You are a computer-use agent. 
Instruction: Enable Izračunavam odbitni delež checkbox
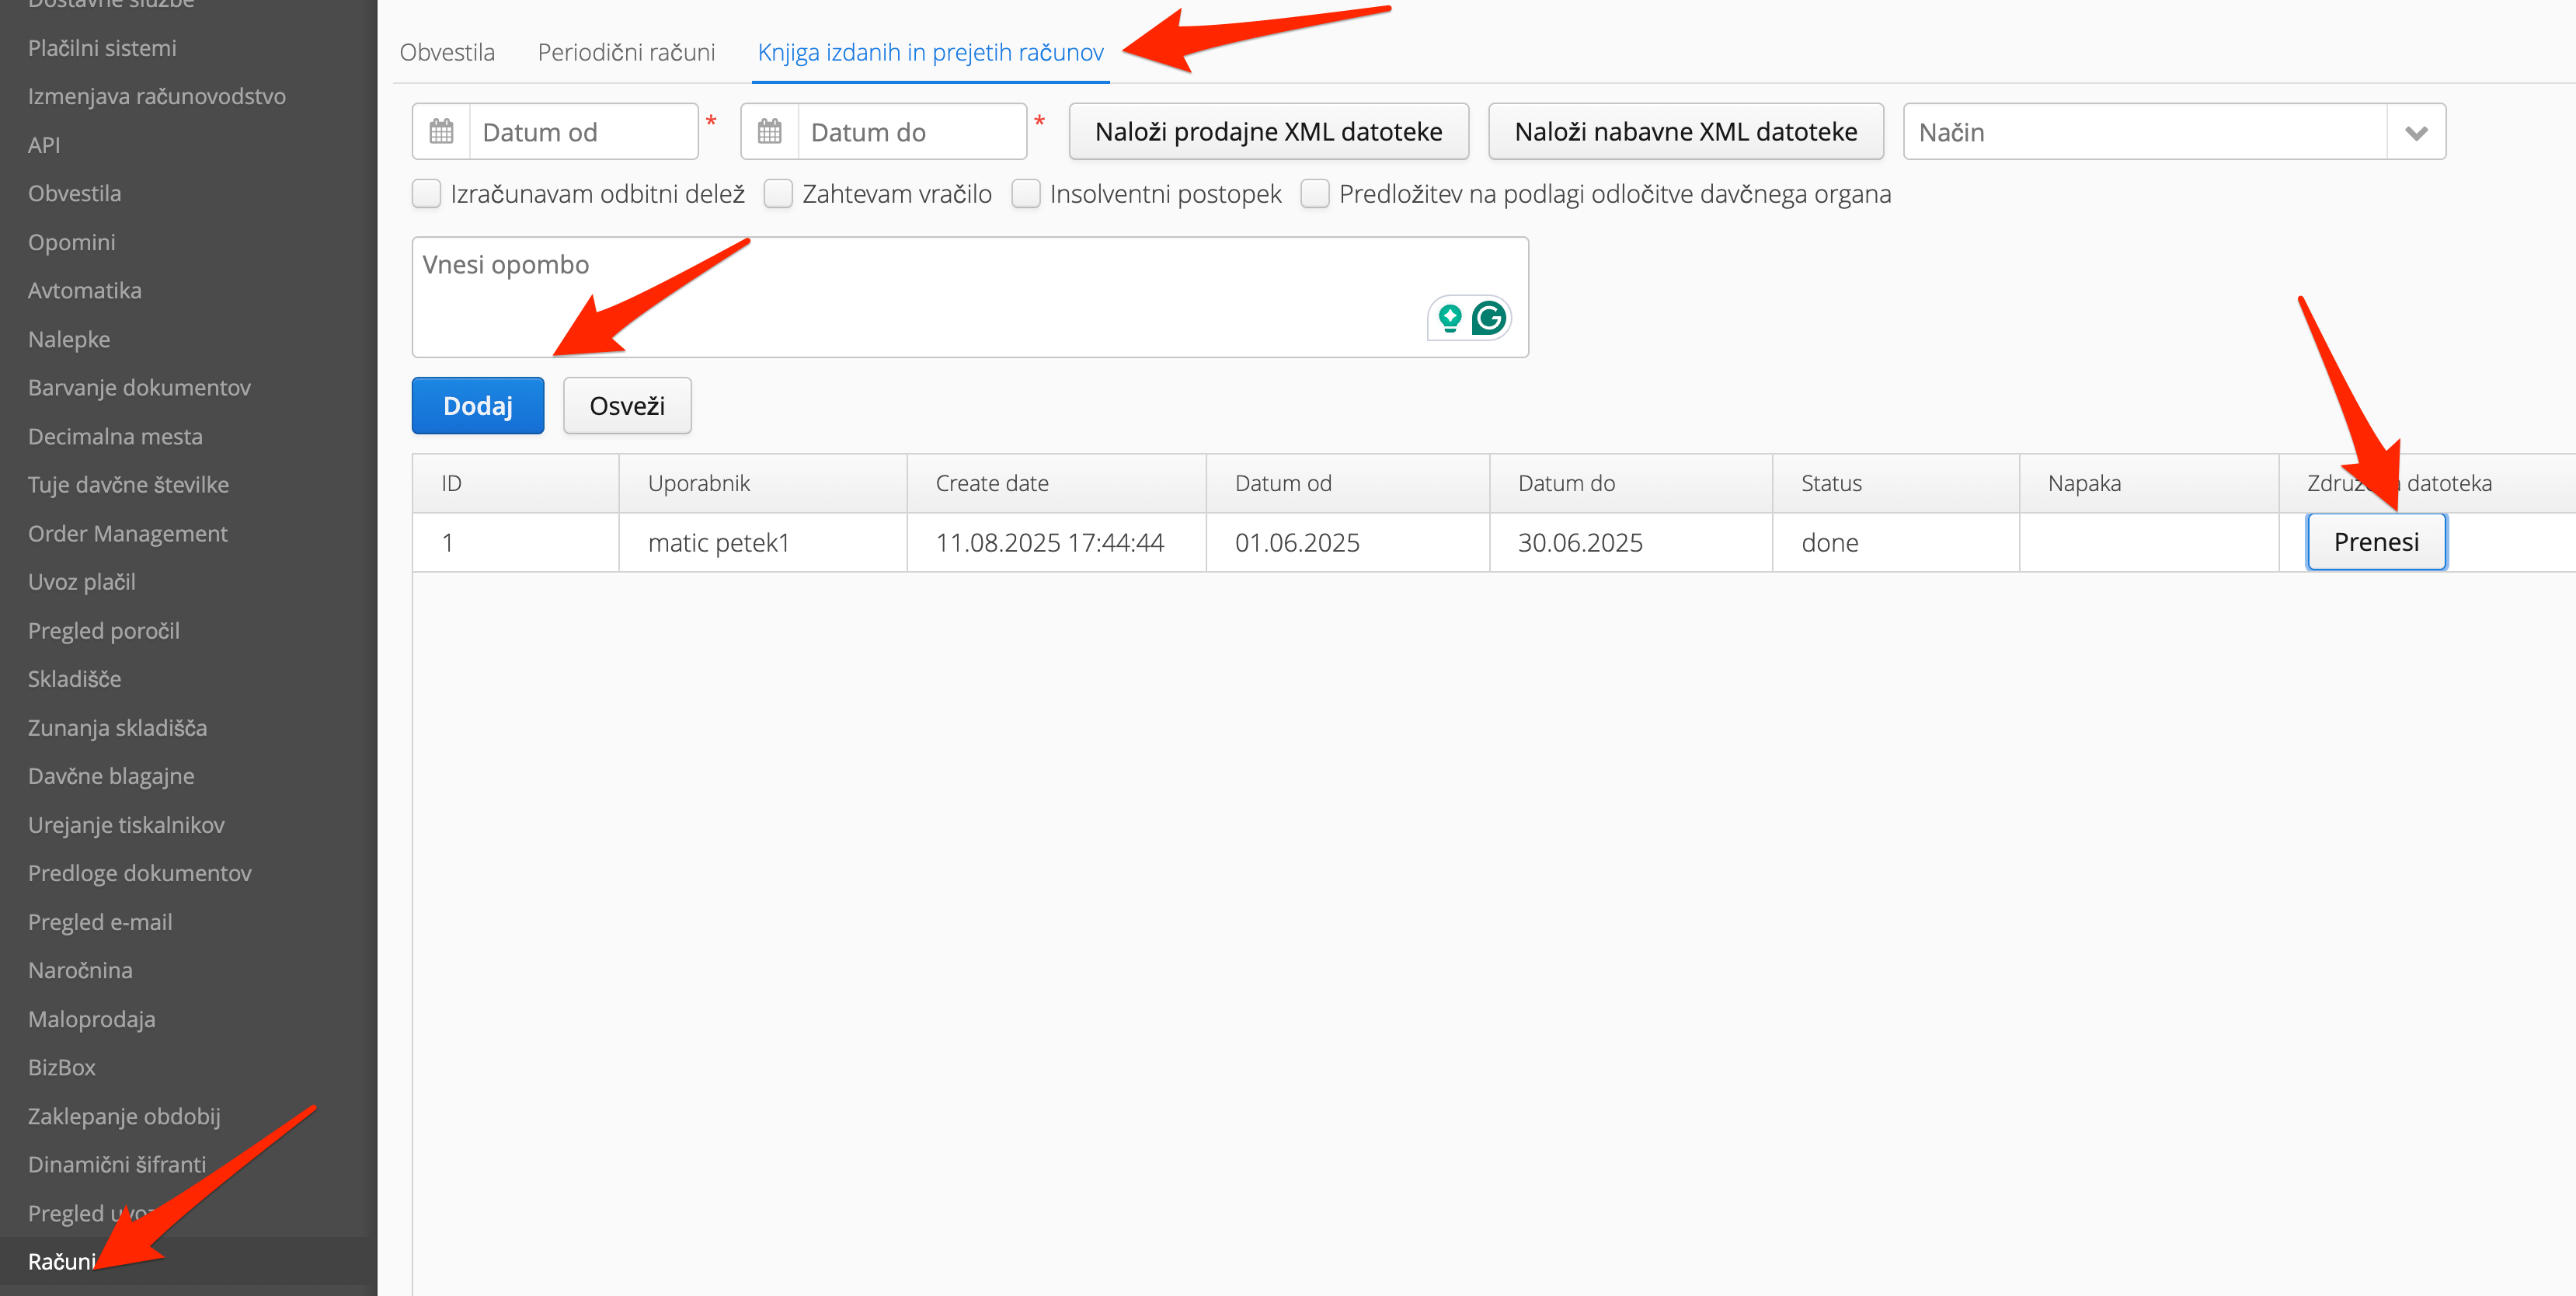click(x=427, y=194)
